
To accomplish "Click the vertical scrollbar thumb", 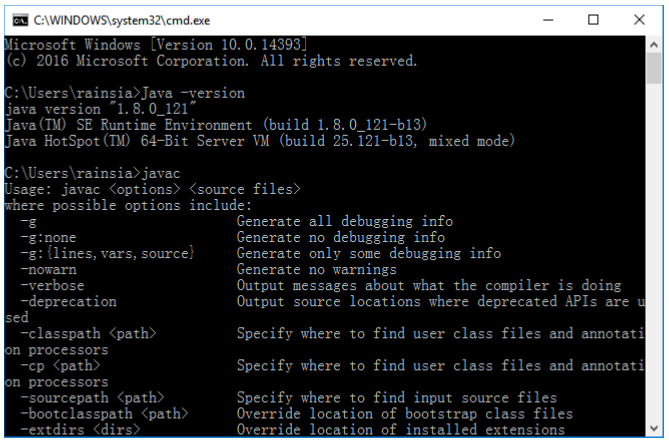I will [654, 70].
